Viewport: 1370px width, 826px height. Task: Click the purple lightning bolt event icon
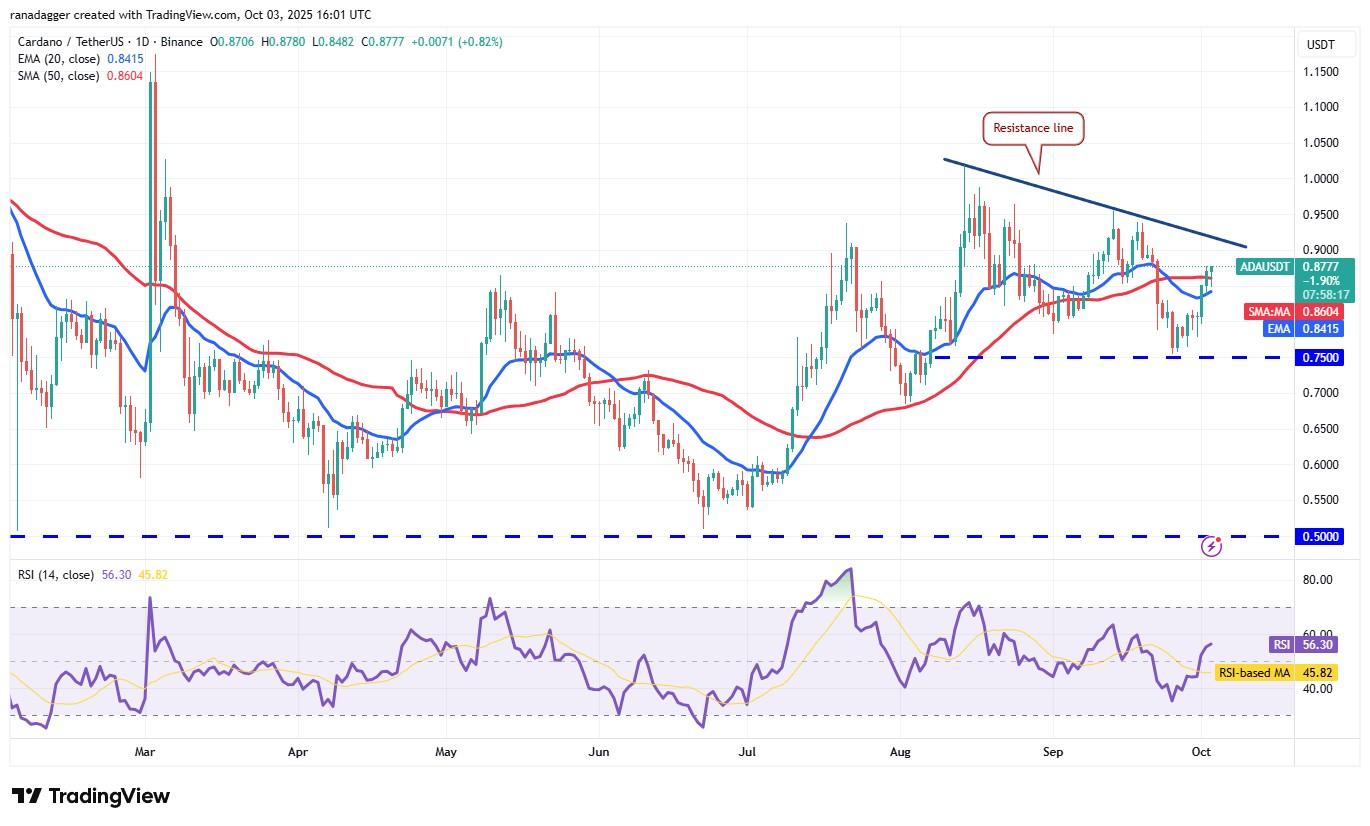[x=1212, y=546]
